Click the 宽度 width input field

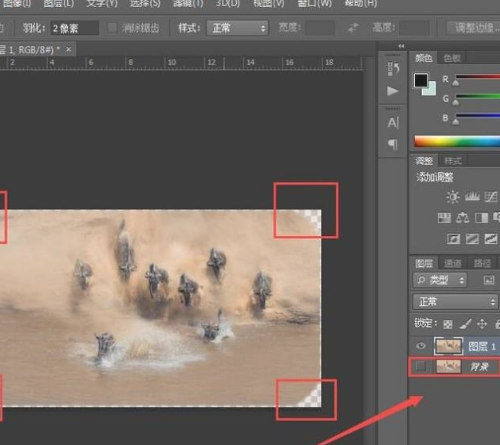(x=320, y=28)
